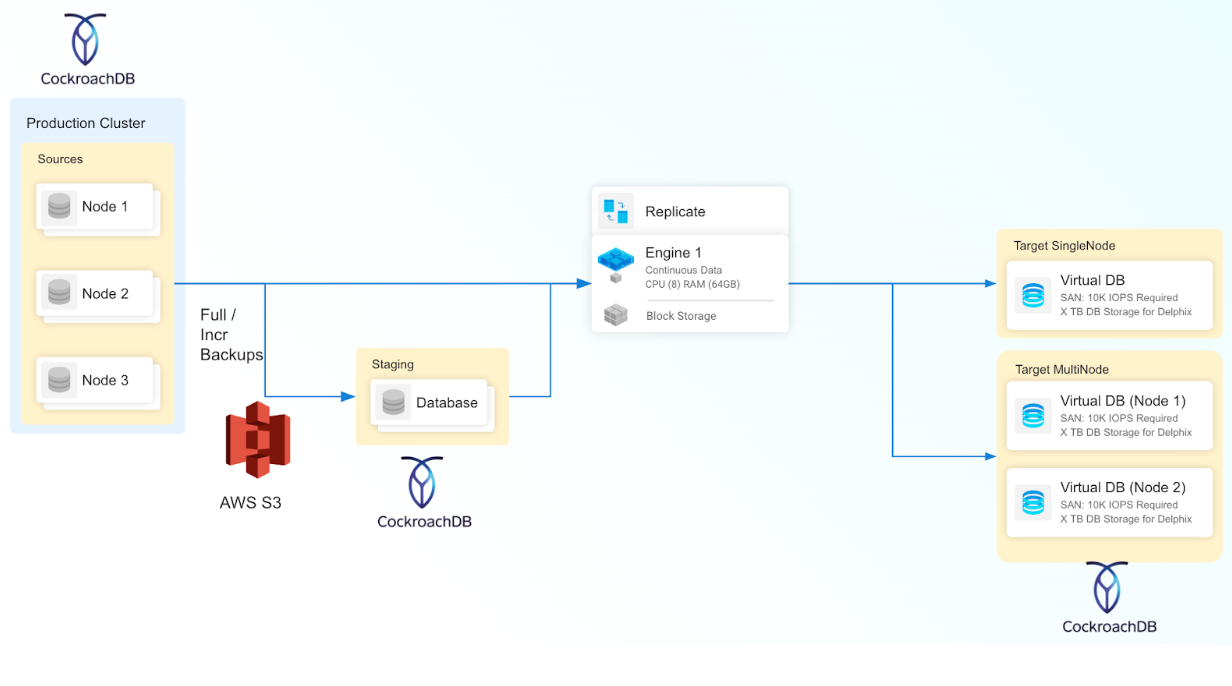The height and width of the screenshot is (686, 1232).
Task: Click the AWS S3 bucket icon
Action: point(257,440)
